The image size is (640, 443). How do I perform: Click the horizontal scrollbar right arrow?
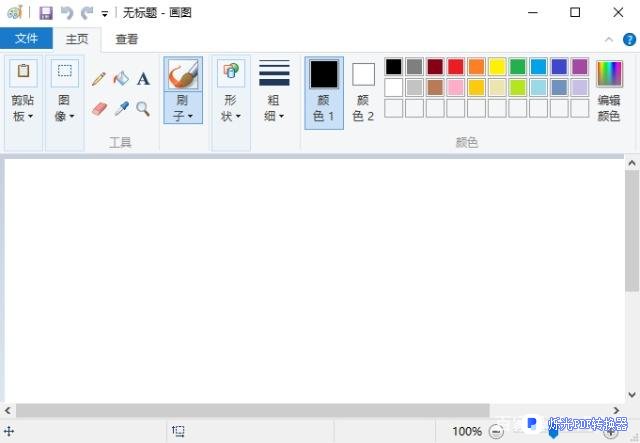[616, 410]
